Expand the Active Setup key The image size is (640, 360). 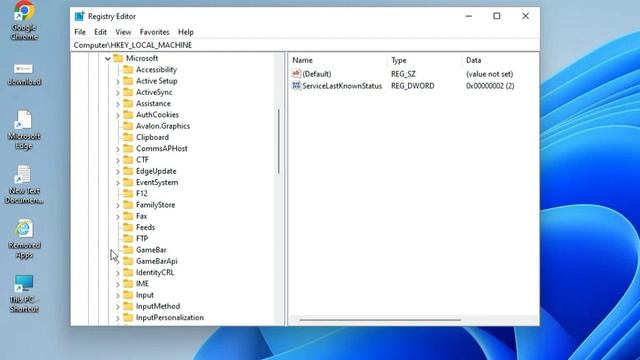point(118,82)
